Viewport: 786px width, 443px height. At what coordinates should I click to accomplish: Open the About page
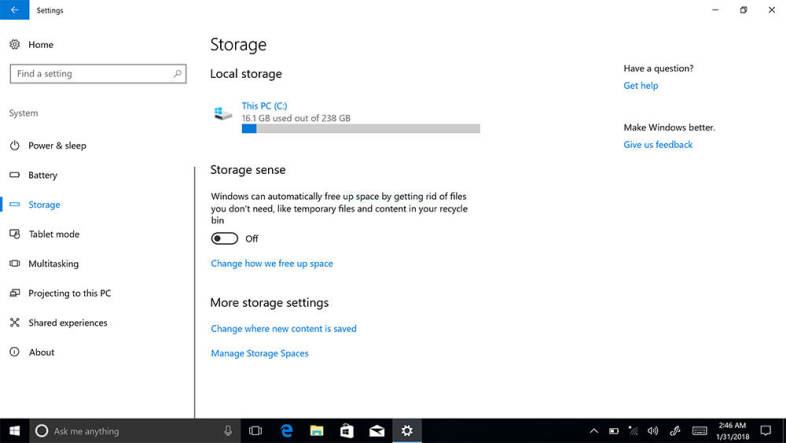point(42,352)
